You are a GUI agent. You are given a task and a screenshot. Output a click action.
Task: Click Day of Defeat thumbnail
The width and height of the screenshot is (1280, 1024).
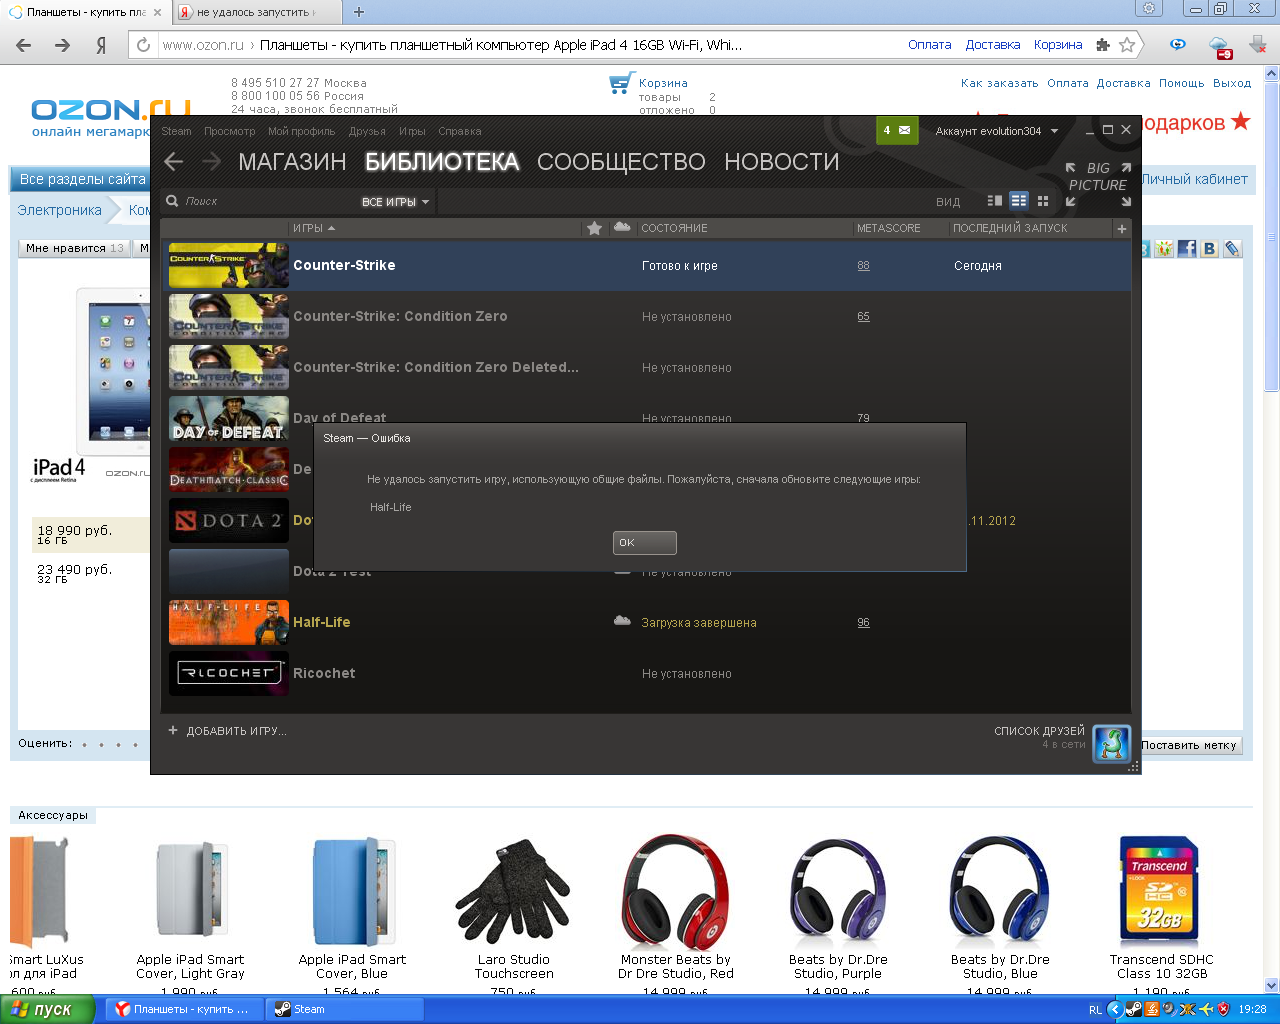pos(229,418)
